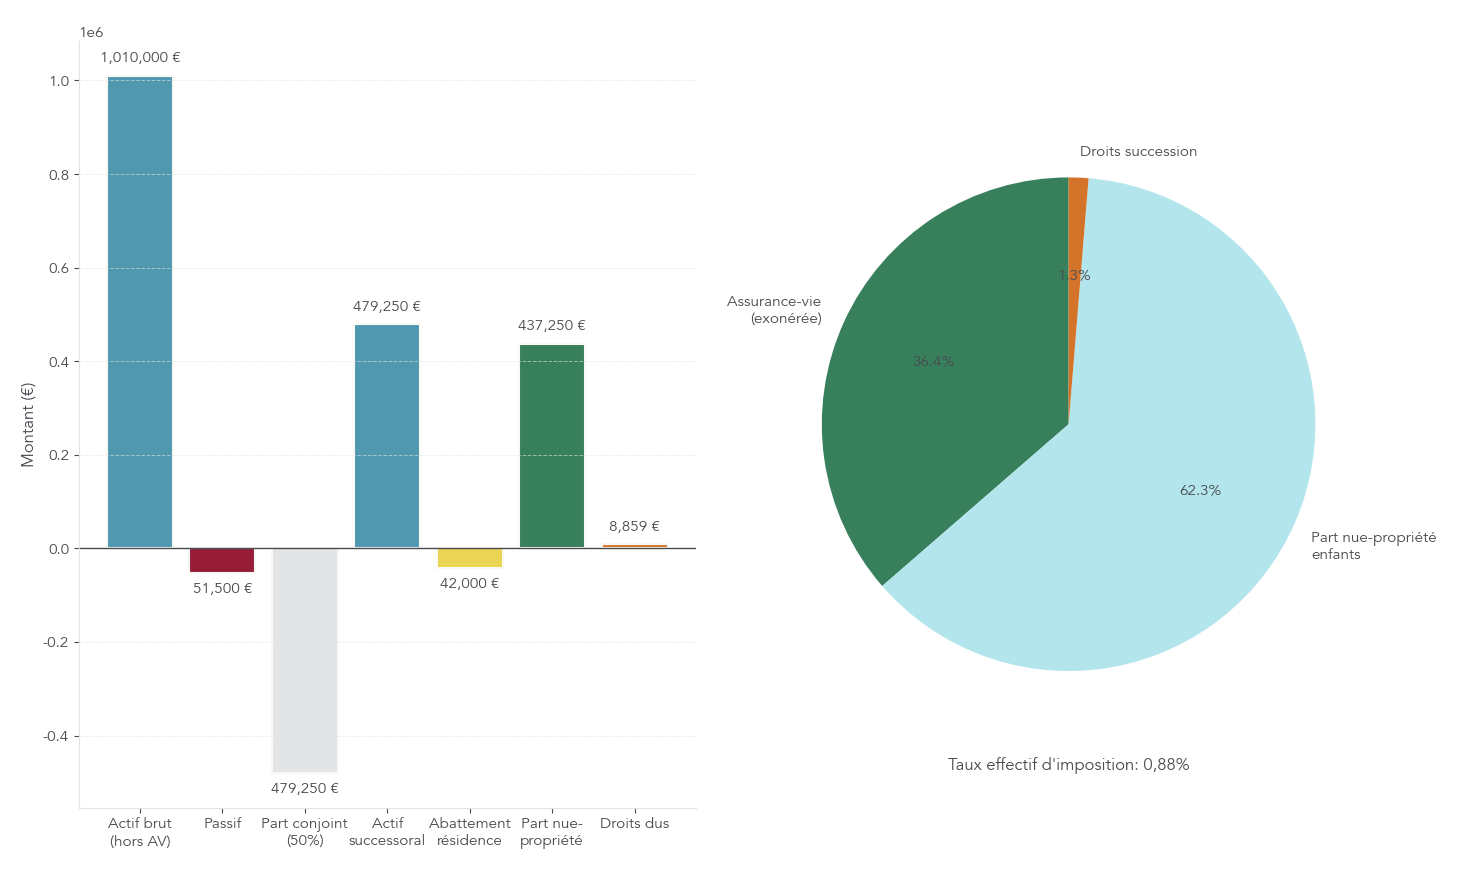Click the yellow Abattement résidence bar
Screen dimensions: 1470x884
[470, 558]
